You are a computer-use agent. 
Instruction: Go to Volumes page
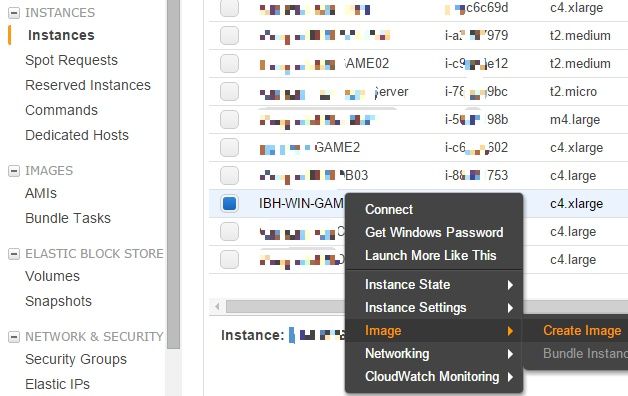point(52,276)
